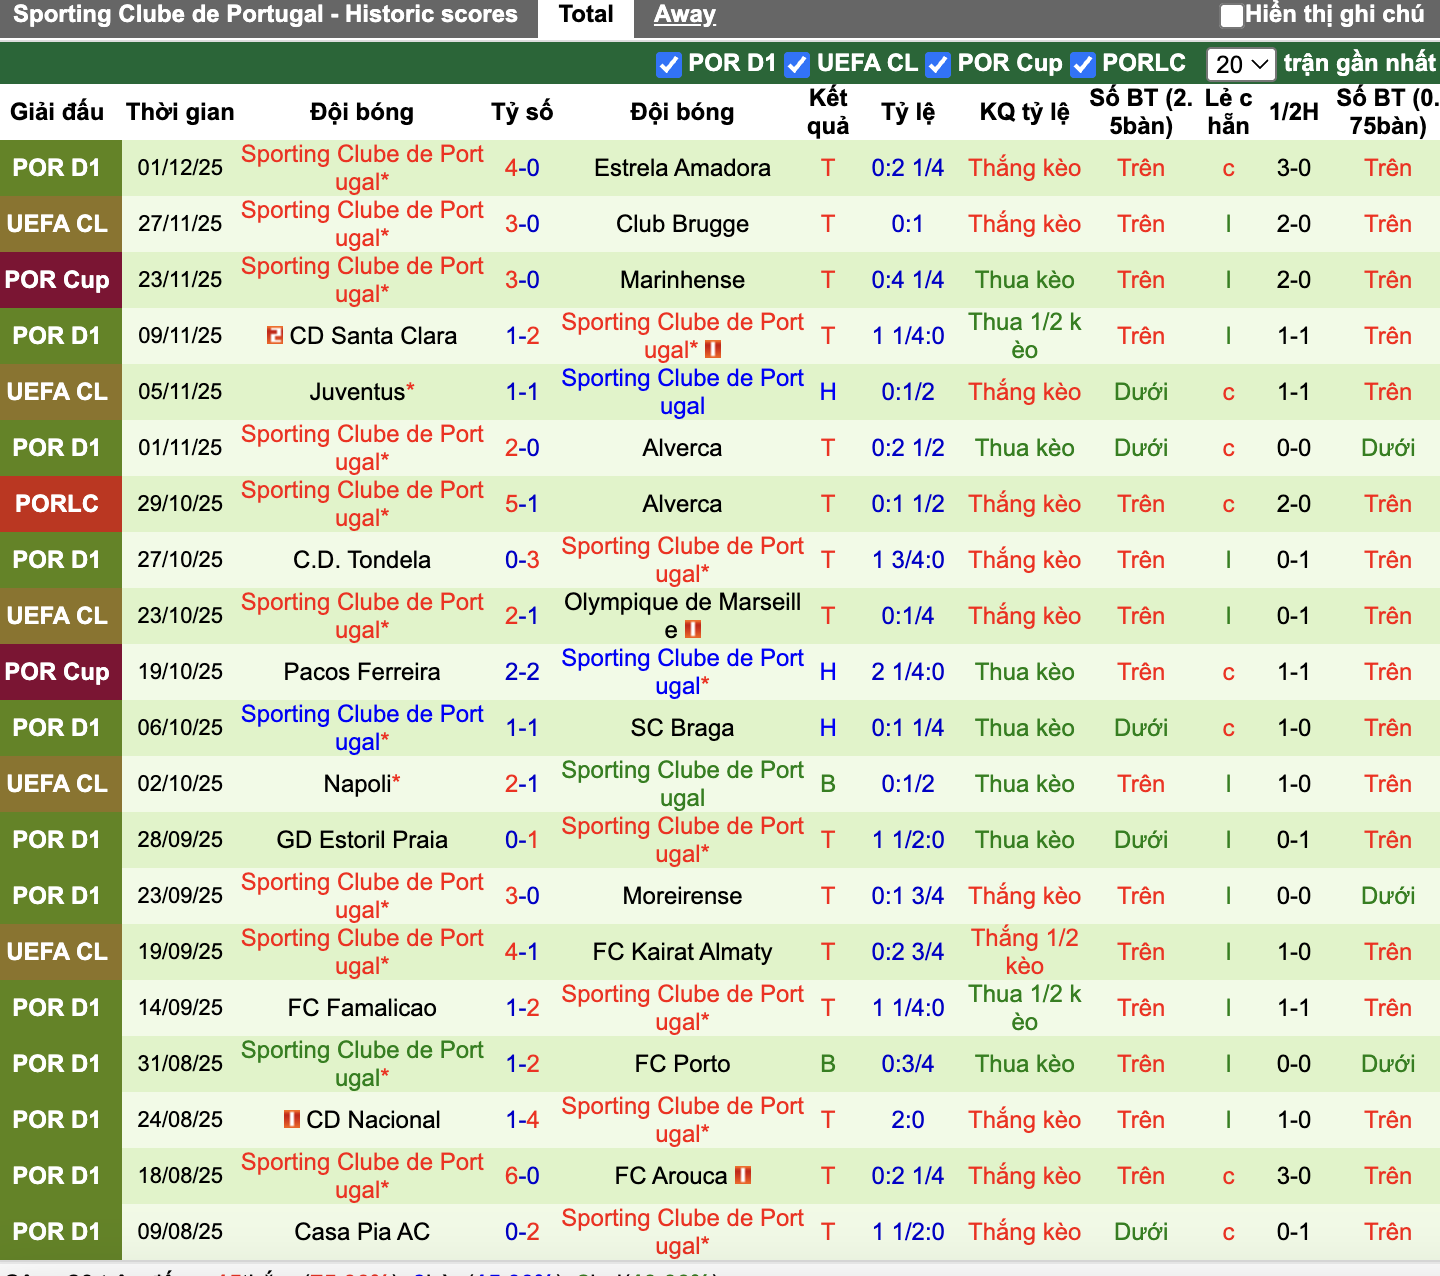Click the UEFA CL label on 27/11/25
Screen dimensions: 1440x1276
tap(57, 224)
